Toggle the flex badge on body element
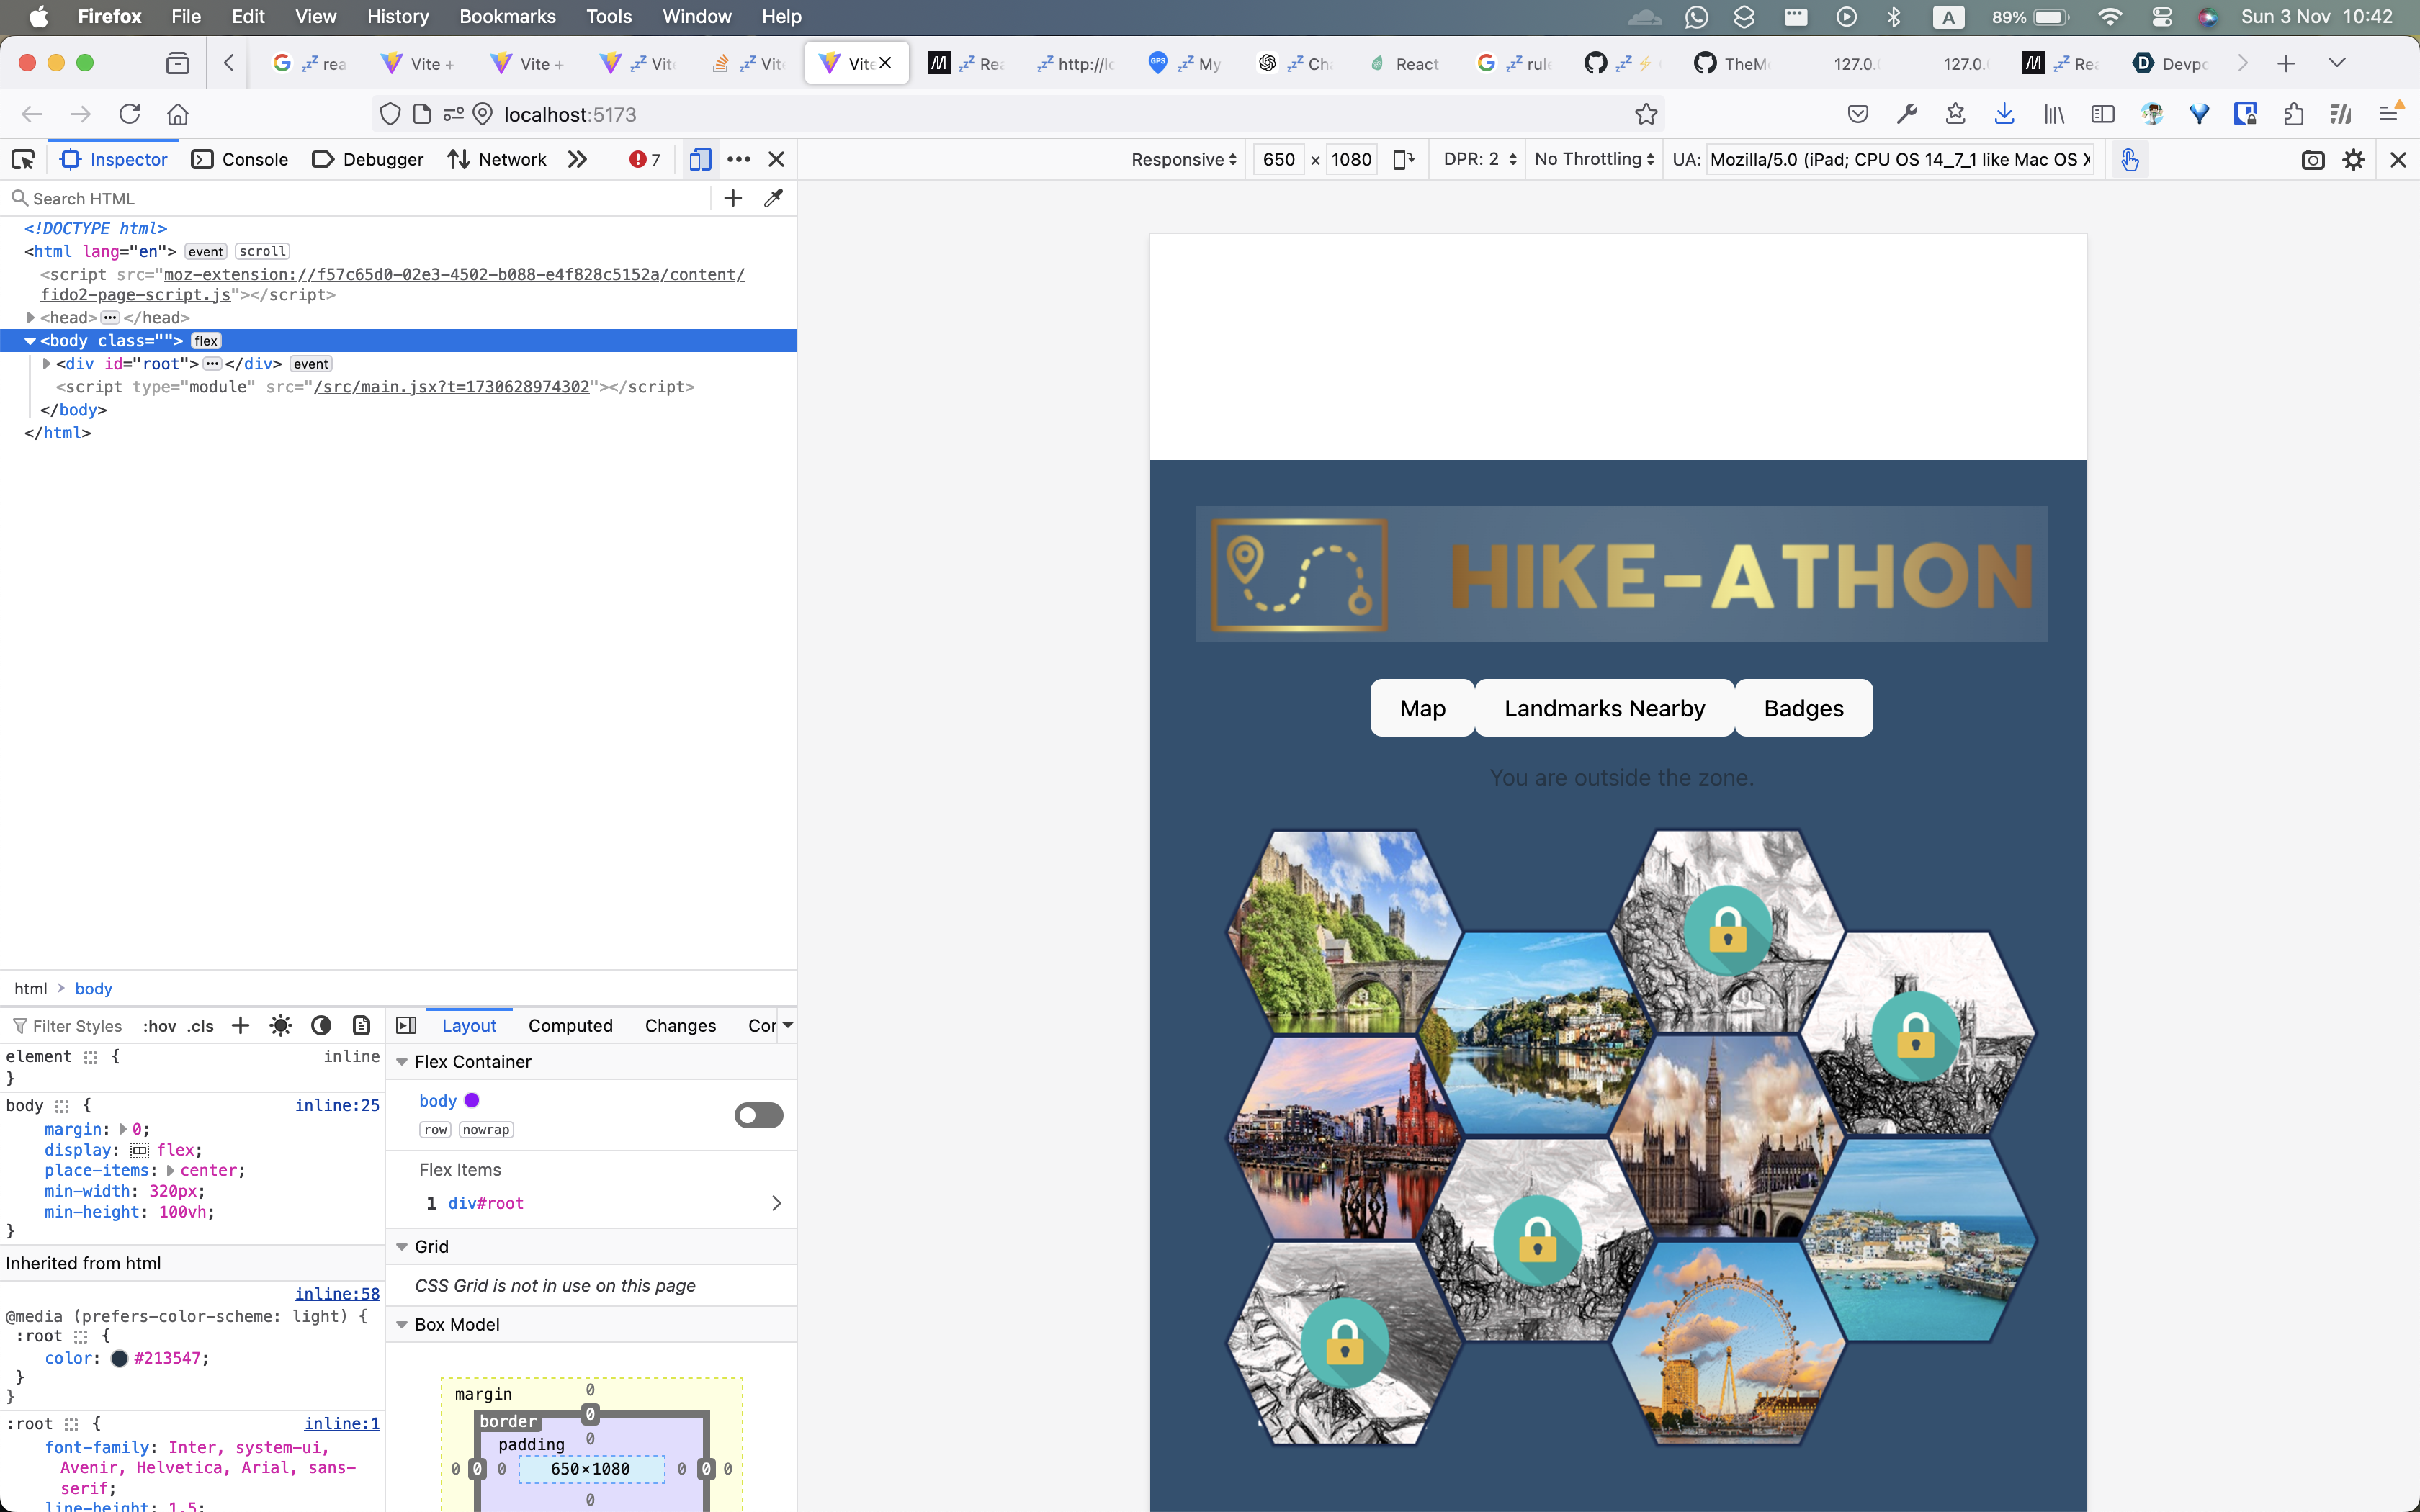The height and width of the screenshot is (1512, 2420). coord(206,341)
